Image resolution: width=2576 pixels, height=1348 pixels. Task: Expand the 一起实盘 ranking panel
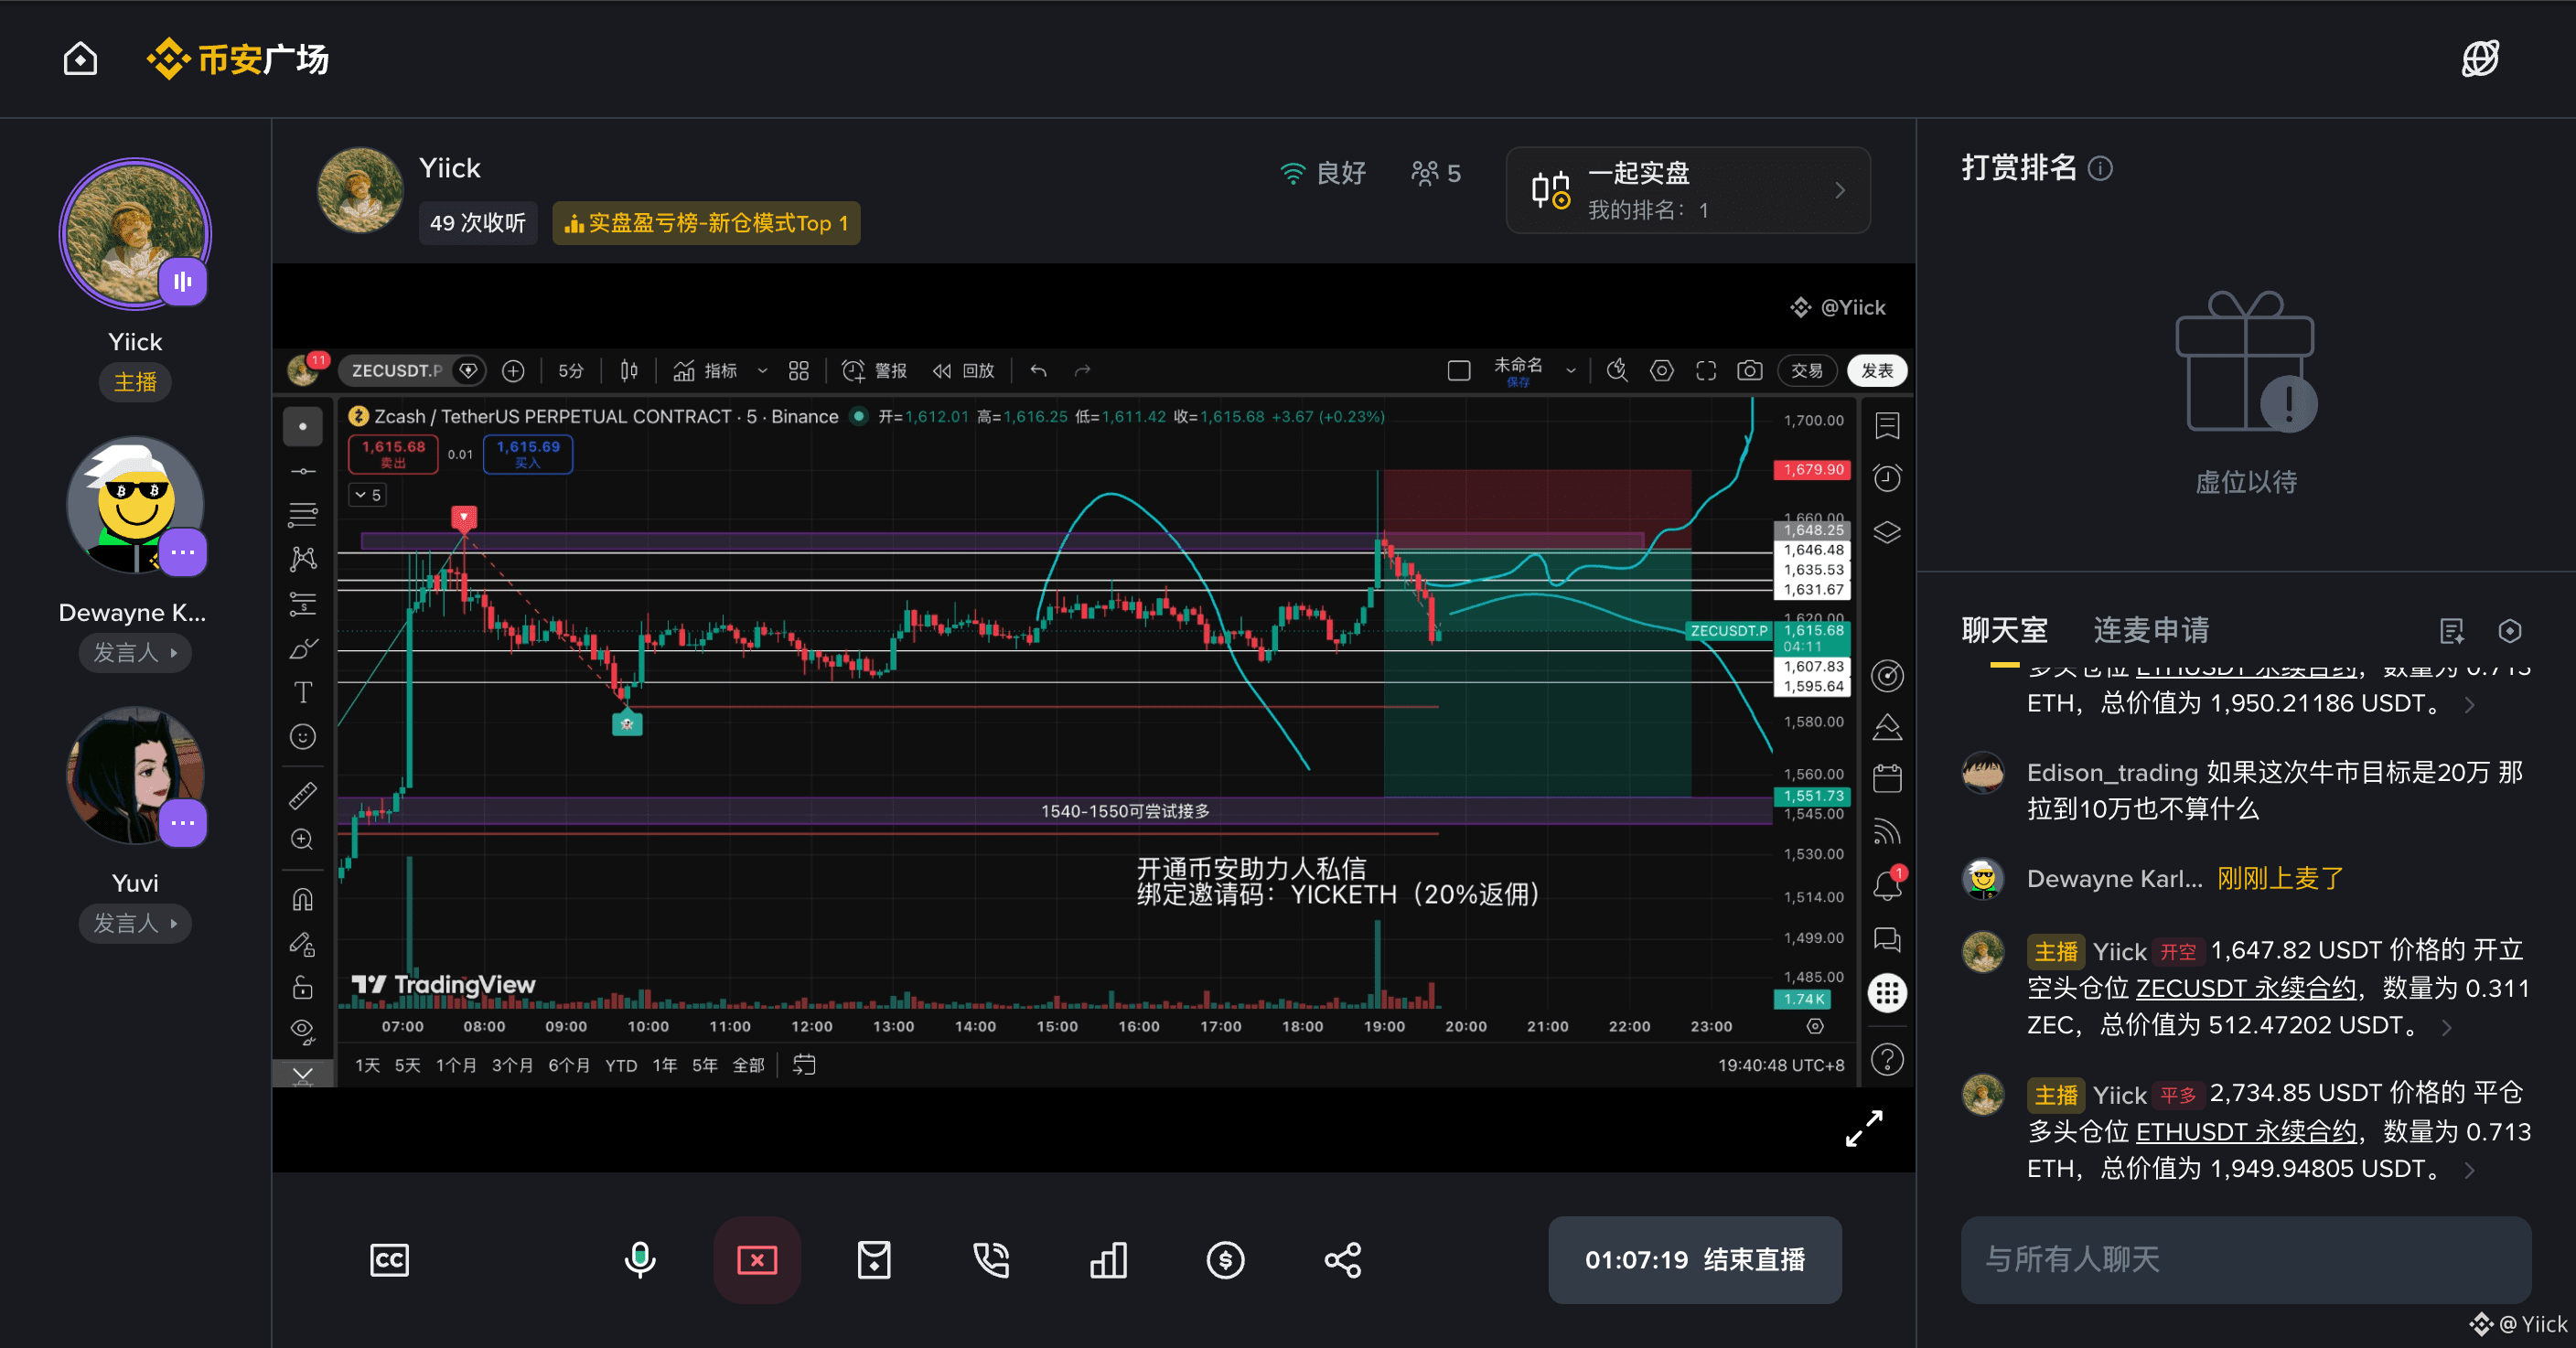point(1688,190)
